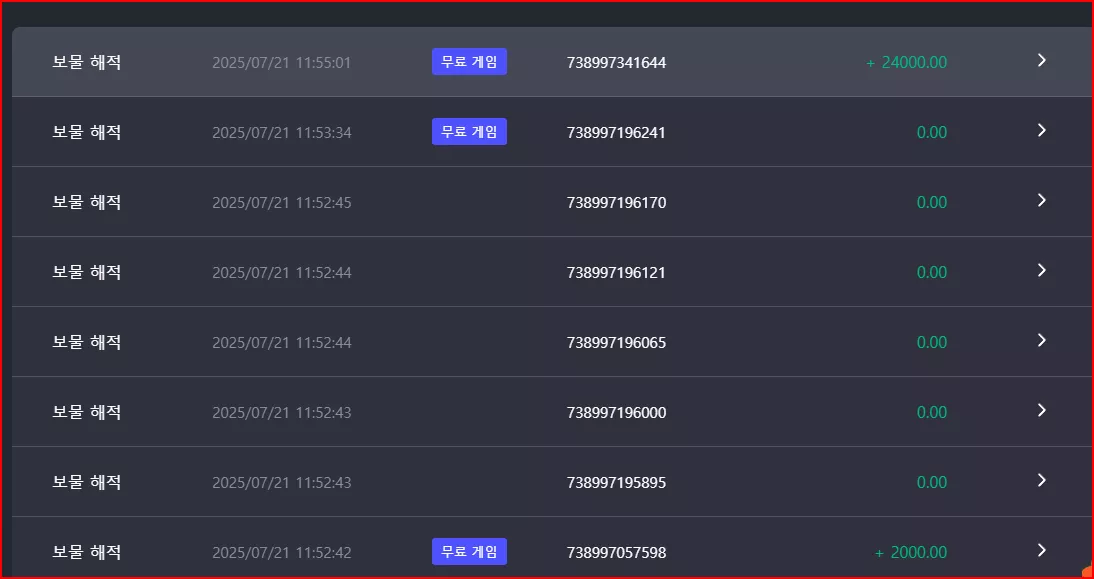Open transaction ID 738997341644

point(616,63)
